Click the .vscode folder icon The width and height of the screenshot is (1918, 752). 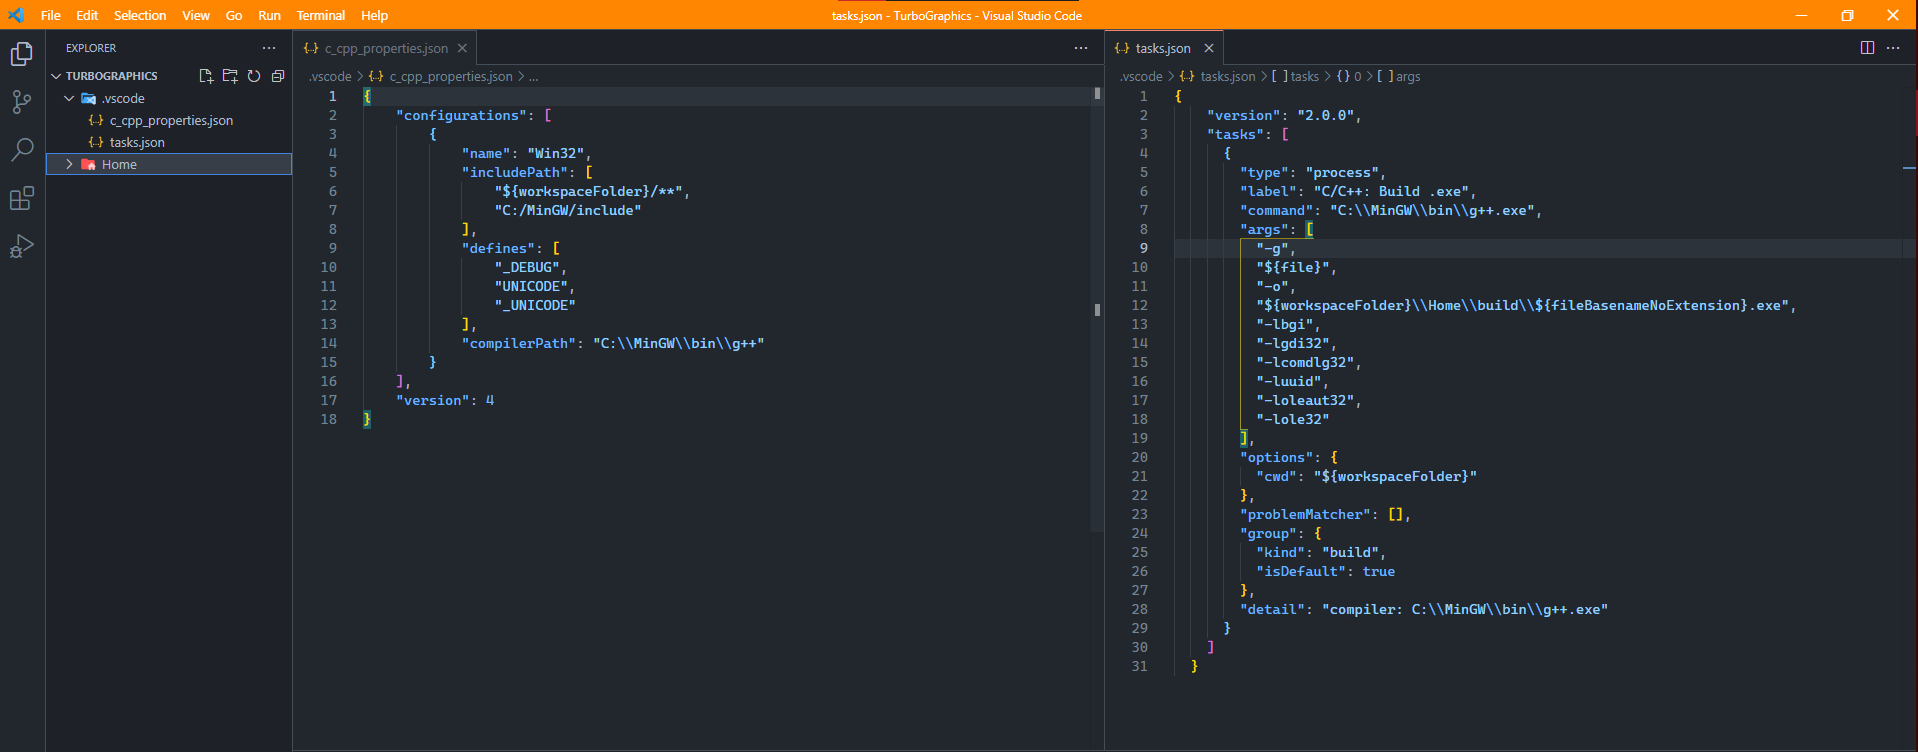click(x=89, y=98)
